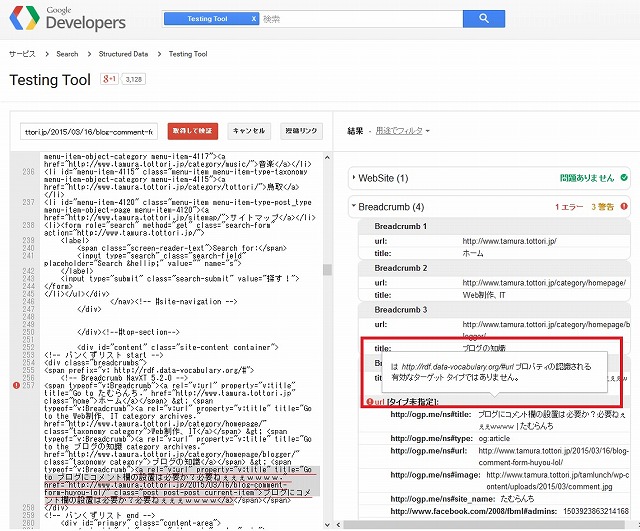This screenshot has width=640, height=531.
Task: Click the URL input field with tottori.jp address
Action: coord(89,132)
